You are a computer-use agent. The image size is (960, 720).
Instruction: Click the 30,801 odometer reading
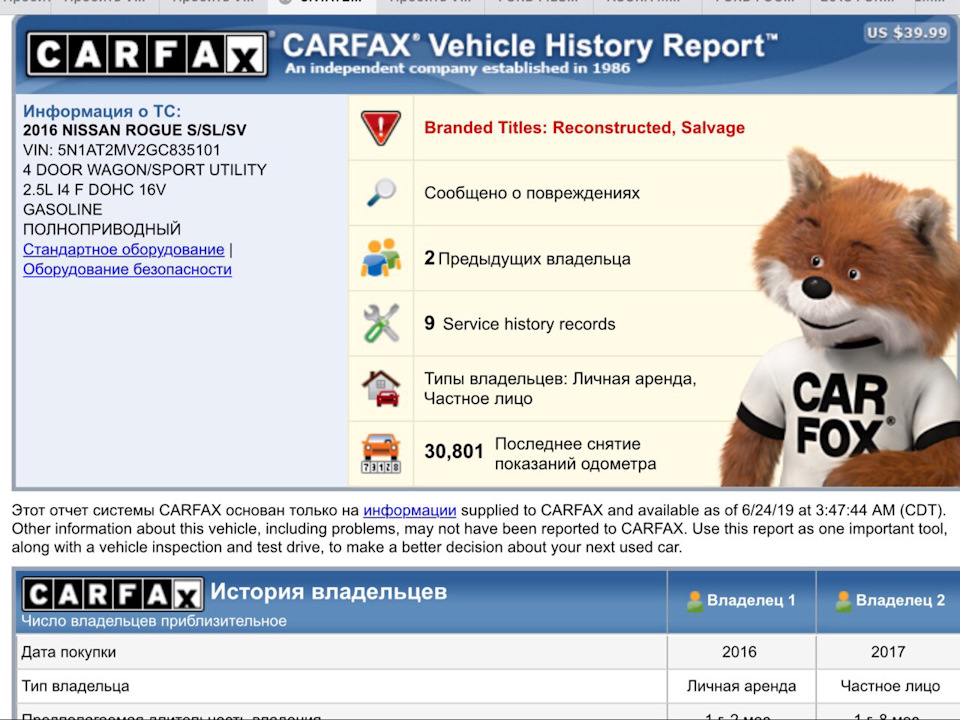[x=454, y=452]
